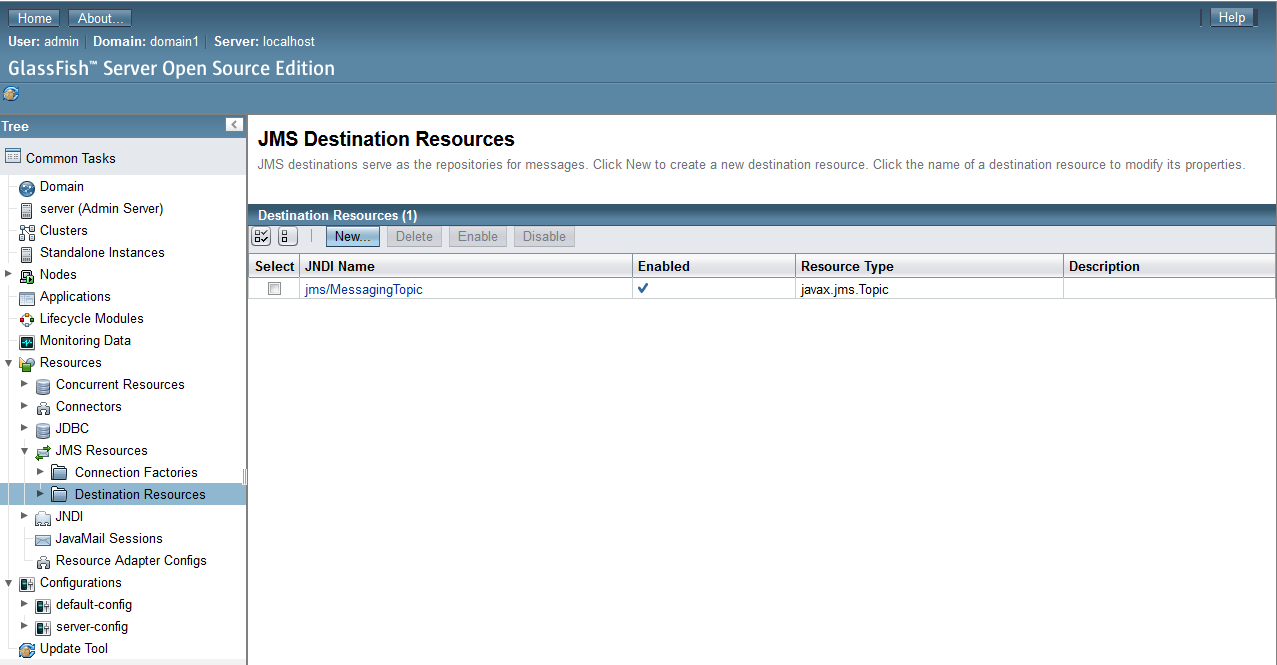Open Help from the top banner

(x=1232, y=17)
